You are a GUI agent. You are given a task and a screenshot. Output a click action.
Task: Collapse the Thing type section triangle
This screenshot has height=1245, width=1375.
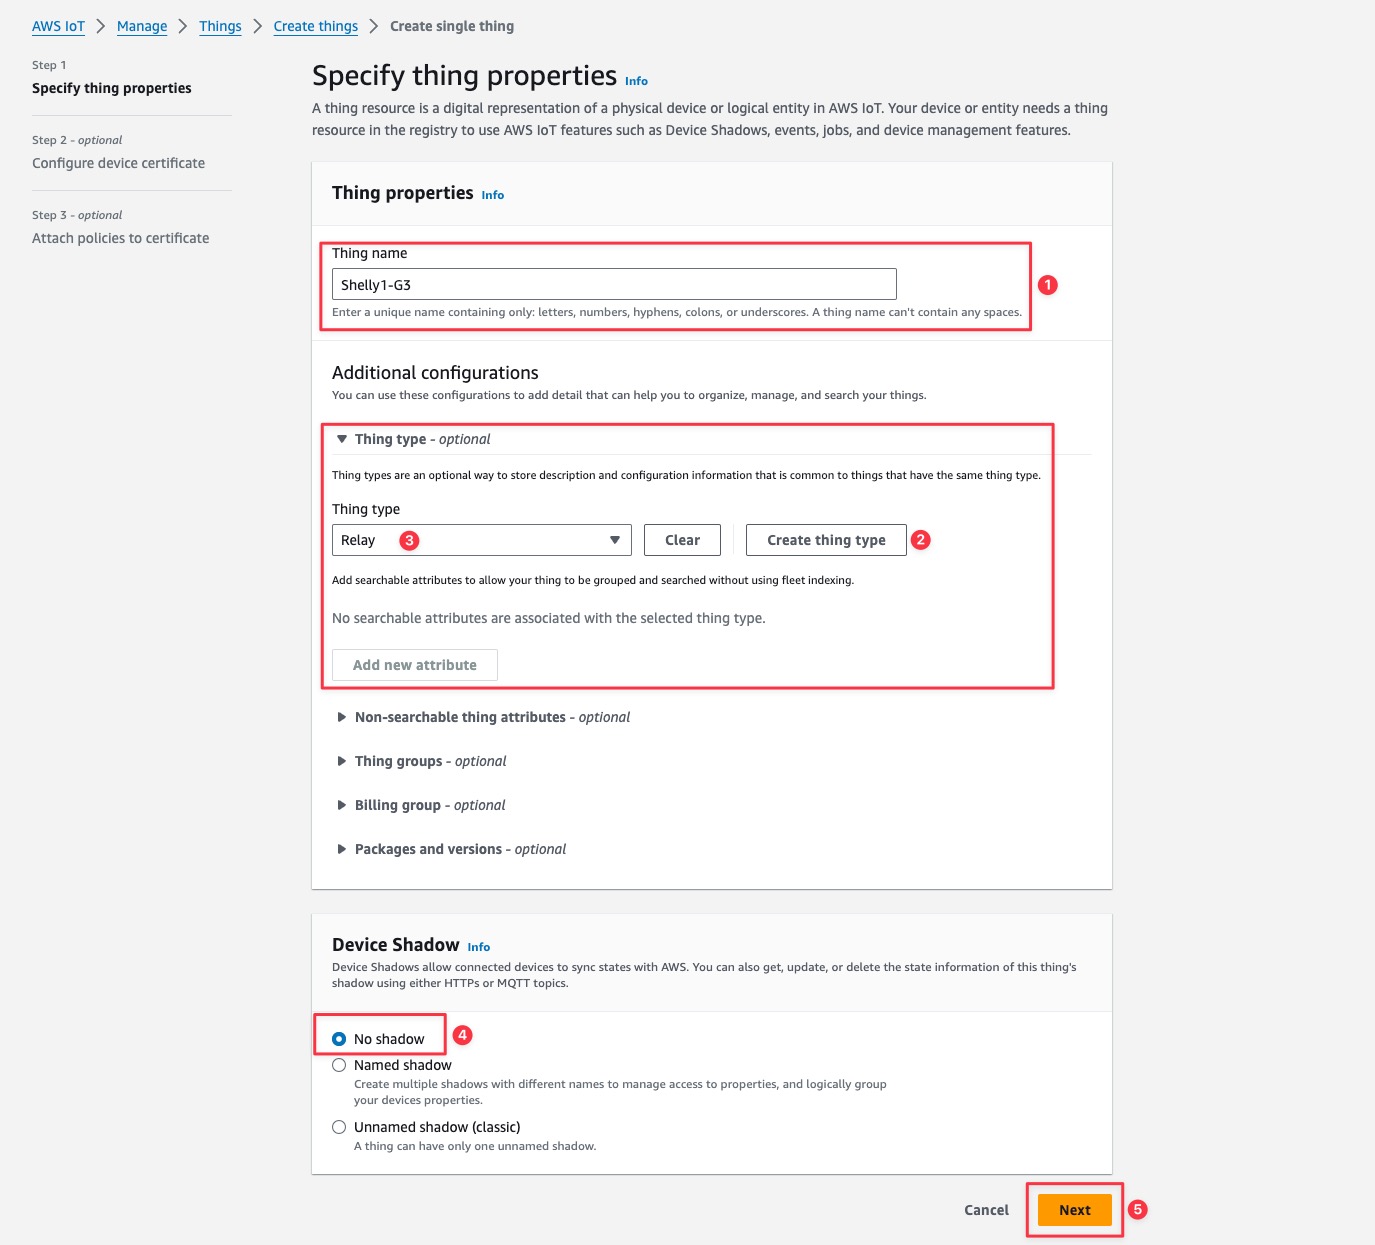click(342, 439)
